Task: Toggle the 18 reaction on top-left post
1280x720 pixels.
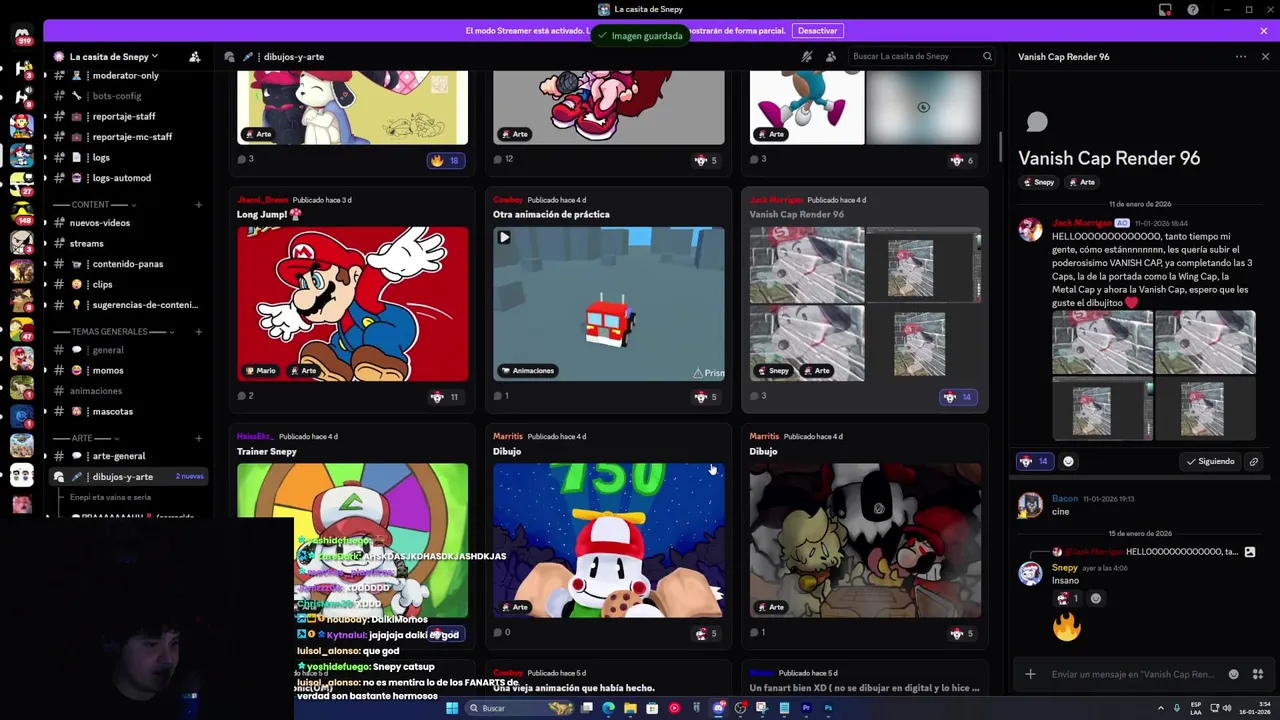Action: pos(446,160)
